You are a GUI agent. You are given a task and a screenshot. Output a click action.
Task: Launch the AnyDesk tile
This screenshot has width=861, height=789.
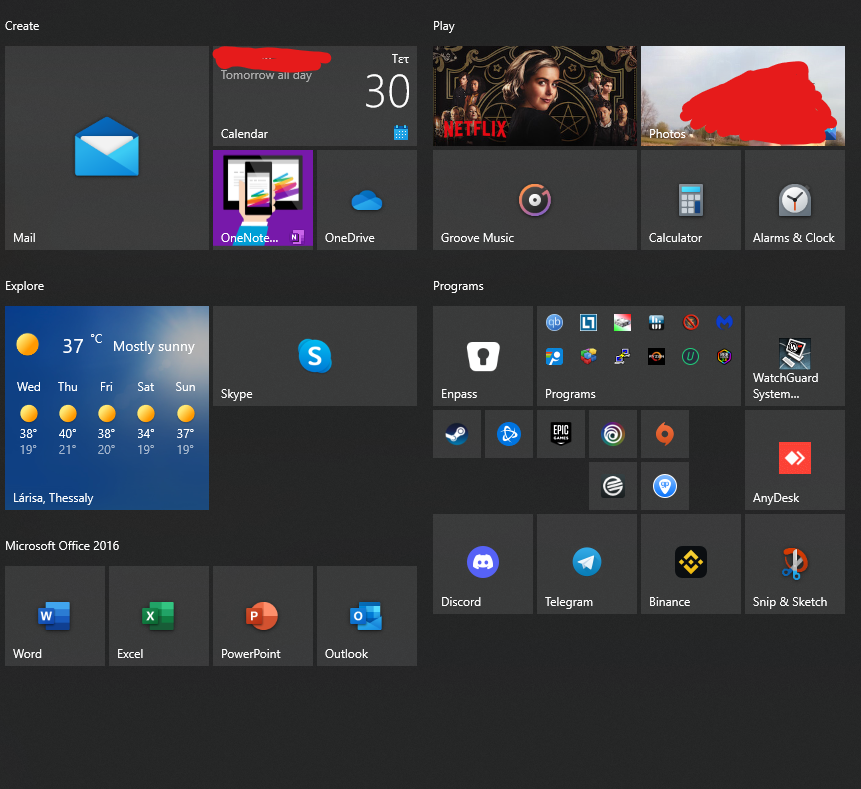(795, 460)
